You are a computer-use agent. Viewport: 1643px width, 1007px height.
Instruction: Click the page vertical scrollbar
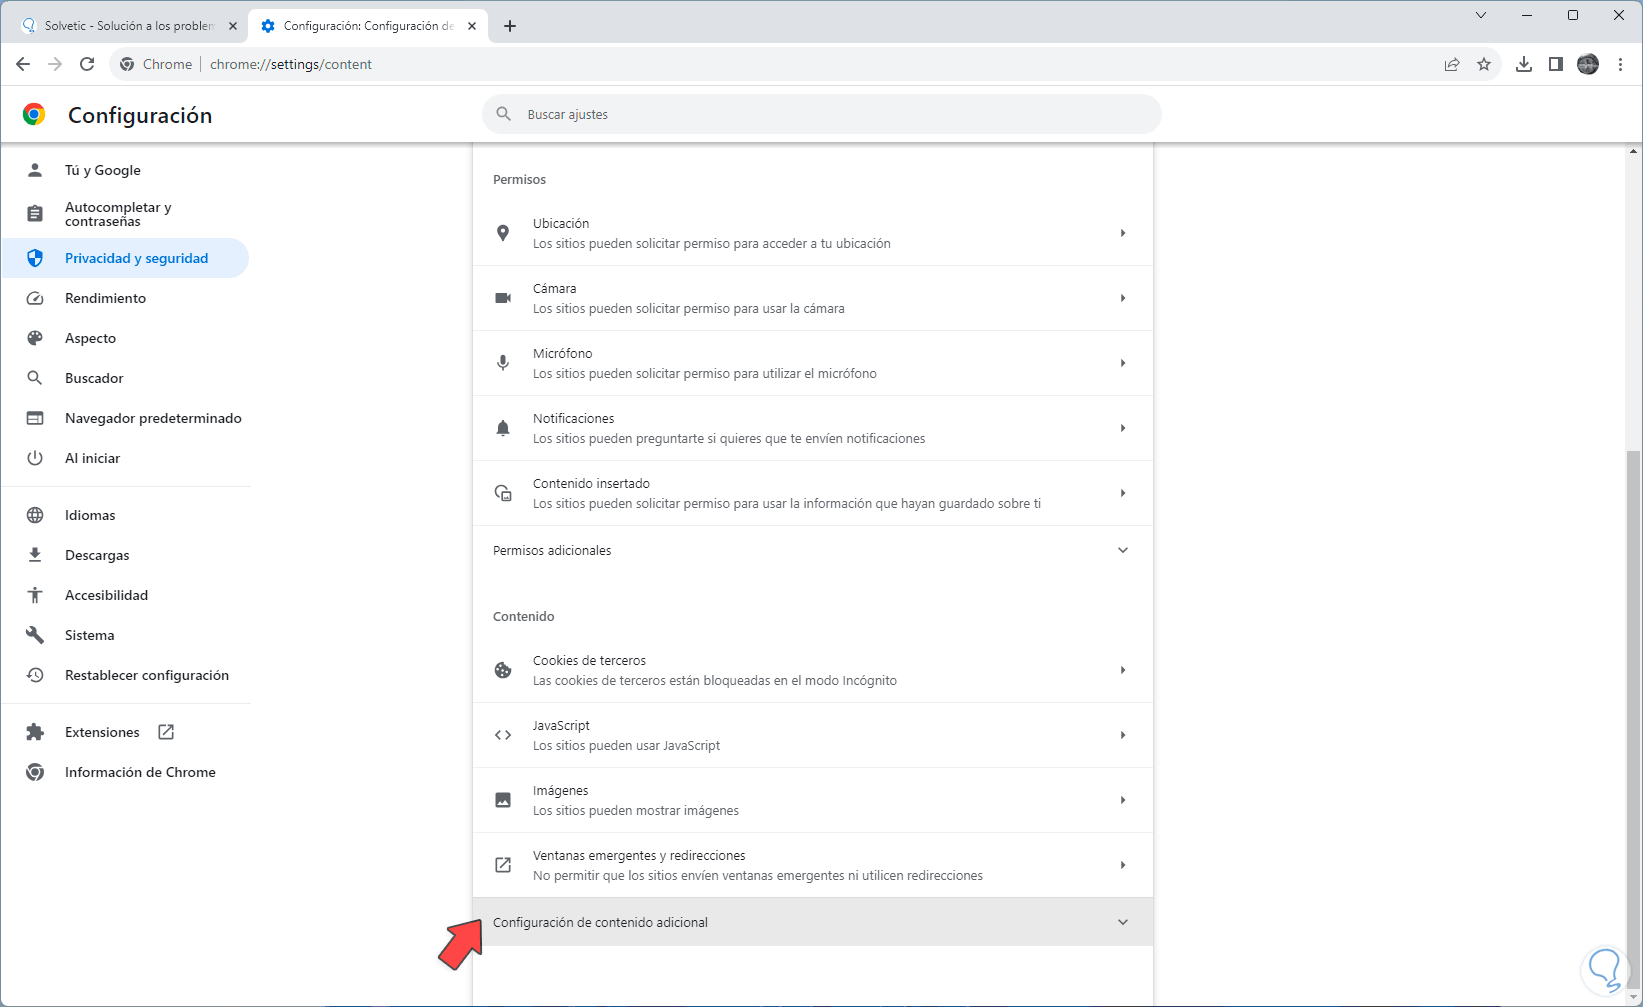click(1634, 700)
